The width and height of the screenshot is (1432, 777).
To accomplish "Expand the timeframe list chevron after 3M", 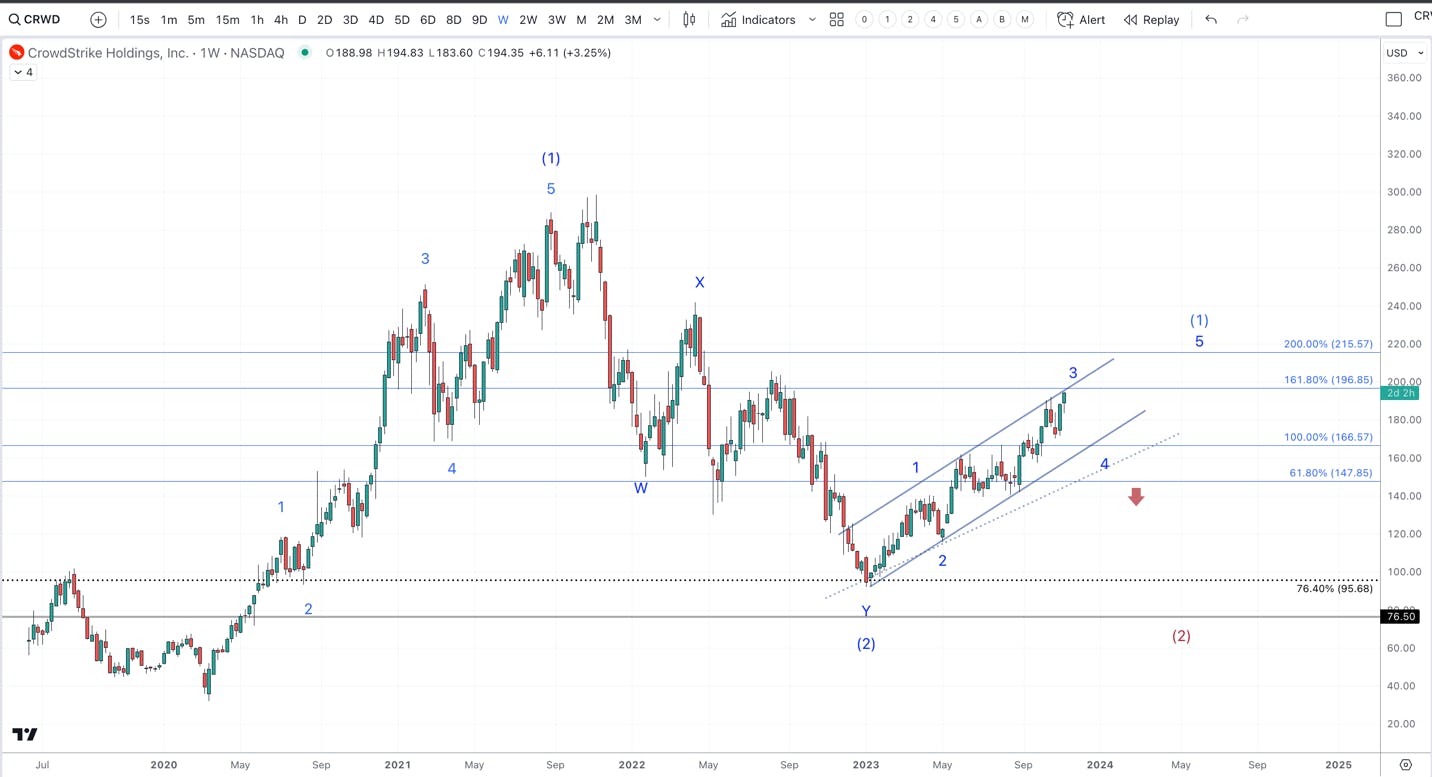I will 657,19.
